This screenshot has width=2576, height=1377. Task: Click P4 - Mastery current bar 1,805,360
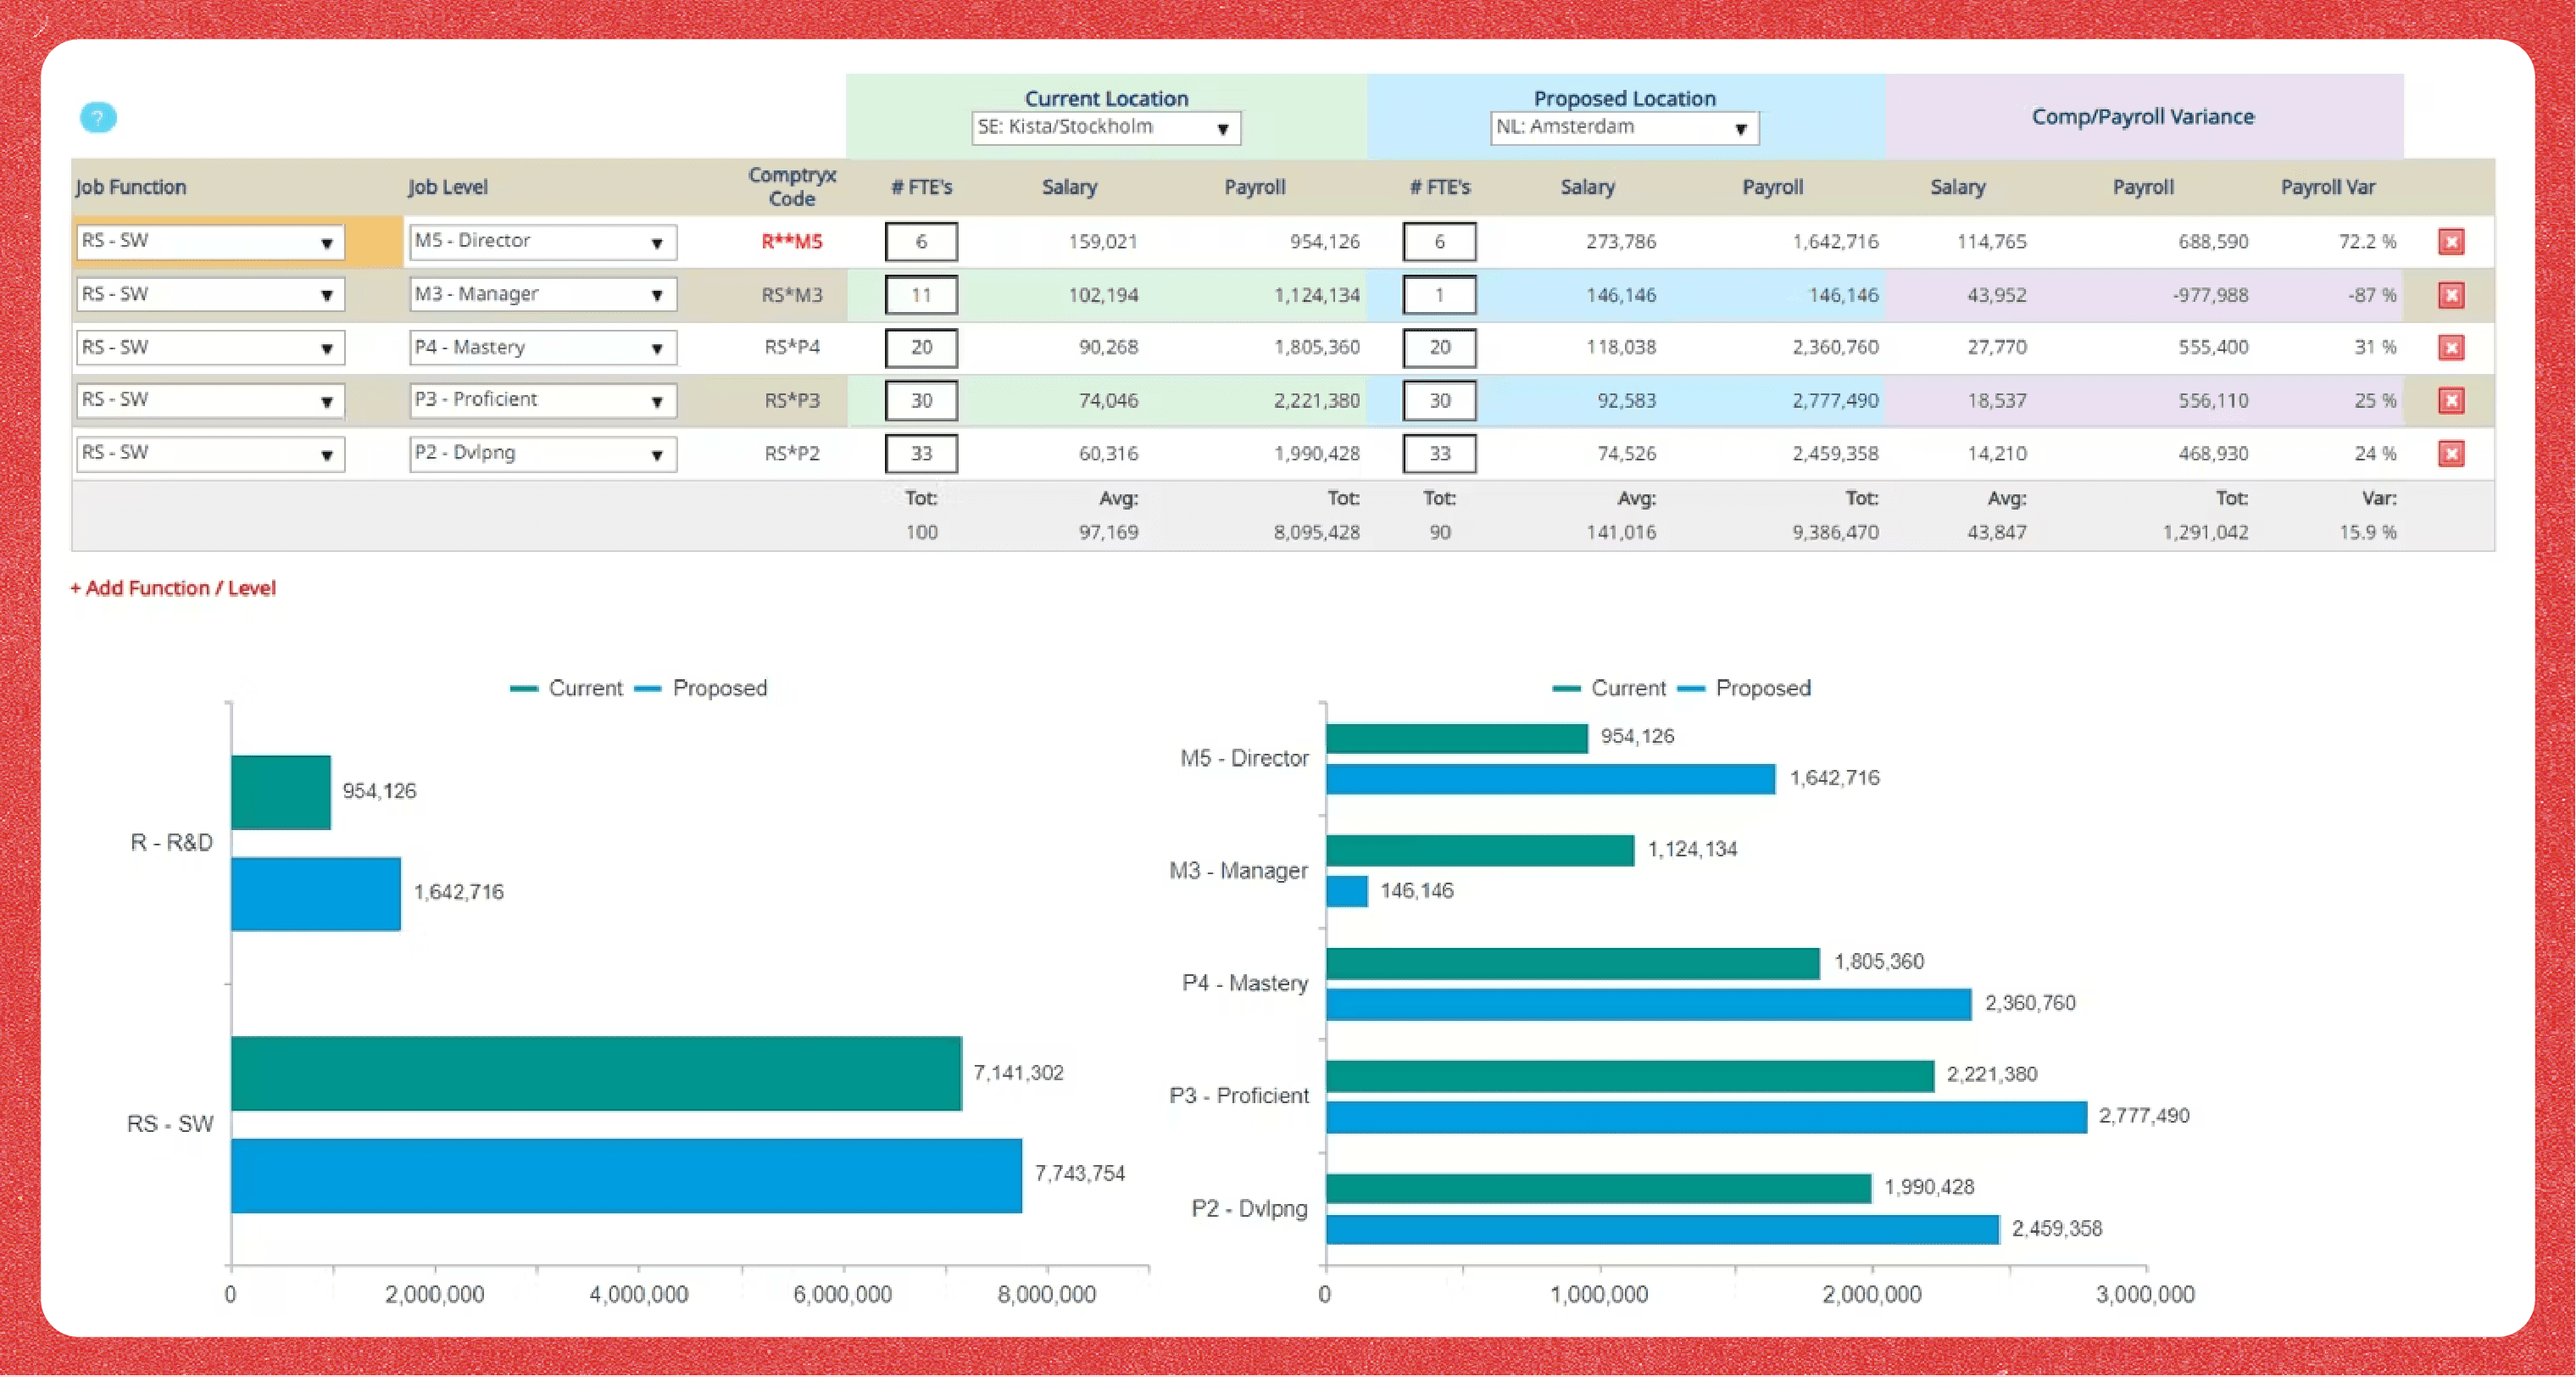[1572, 963]
